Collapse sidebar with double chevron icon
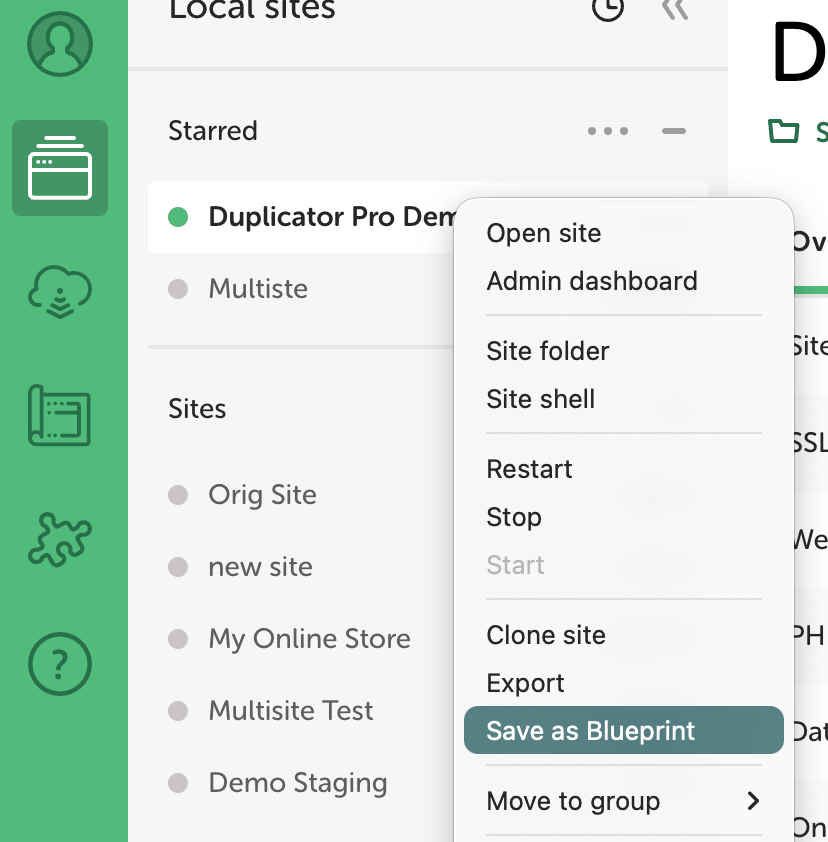Screen dimensions: 828x842 click(675, 9)
